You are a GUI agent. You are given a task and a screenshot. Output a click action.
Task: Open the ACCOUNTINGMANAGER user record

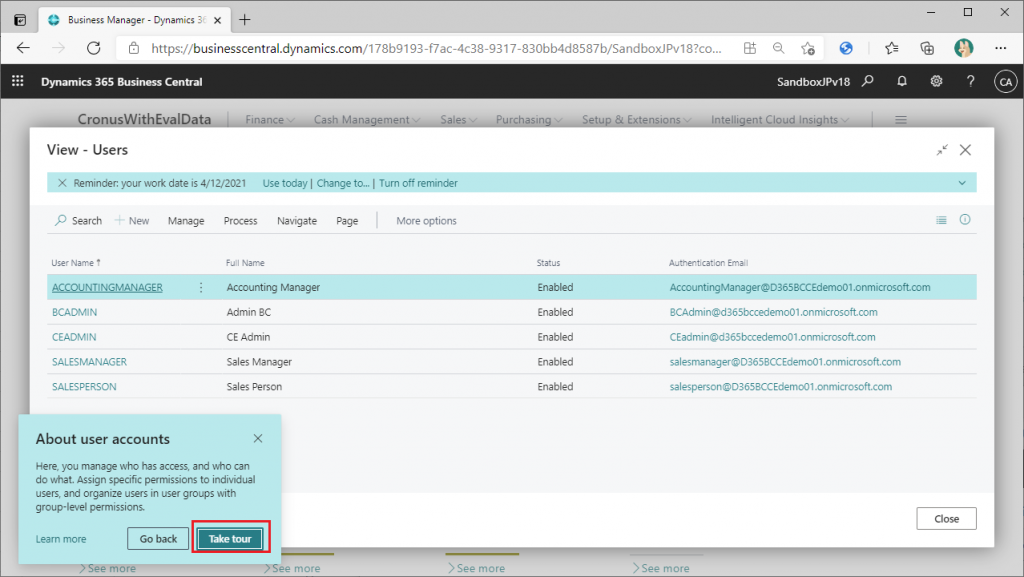coord(107,287)
